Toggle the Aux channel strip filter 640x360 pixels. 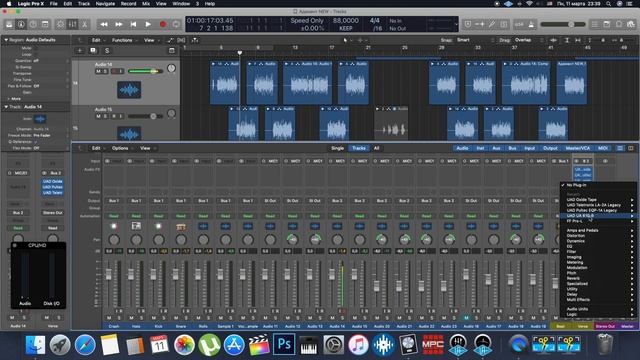[496, 148]
